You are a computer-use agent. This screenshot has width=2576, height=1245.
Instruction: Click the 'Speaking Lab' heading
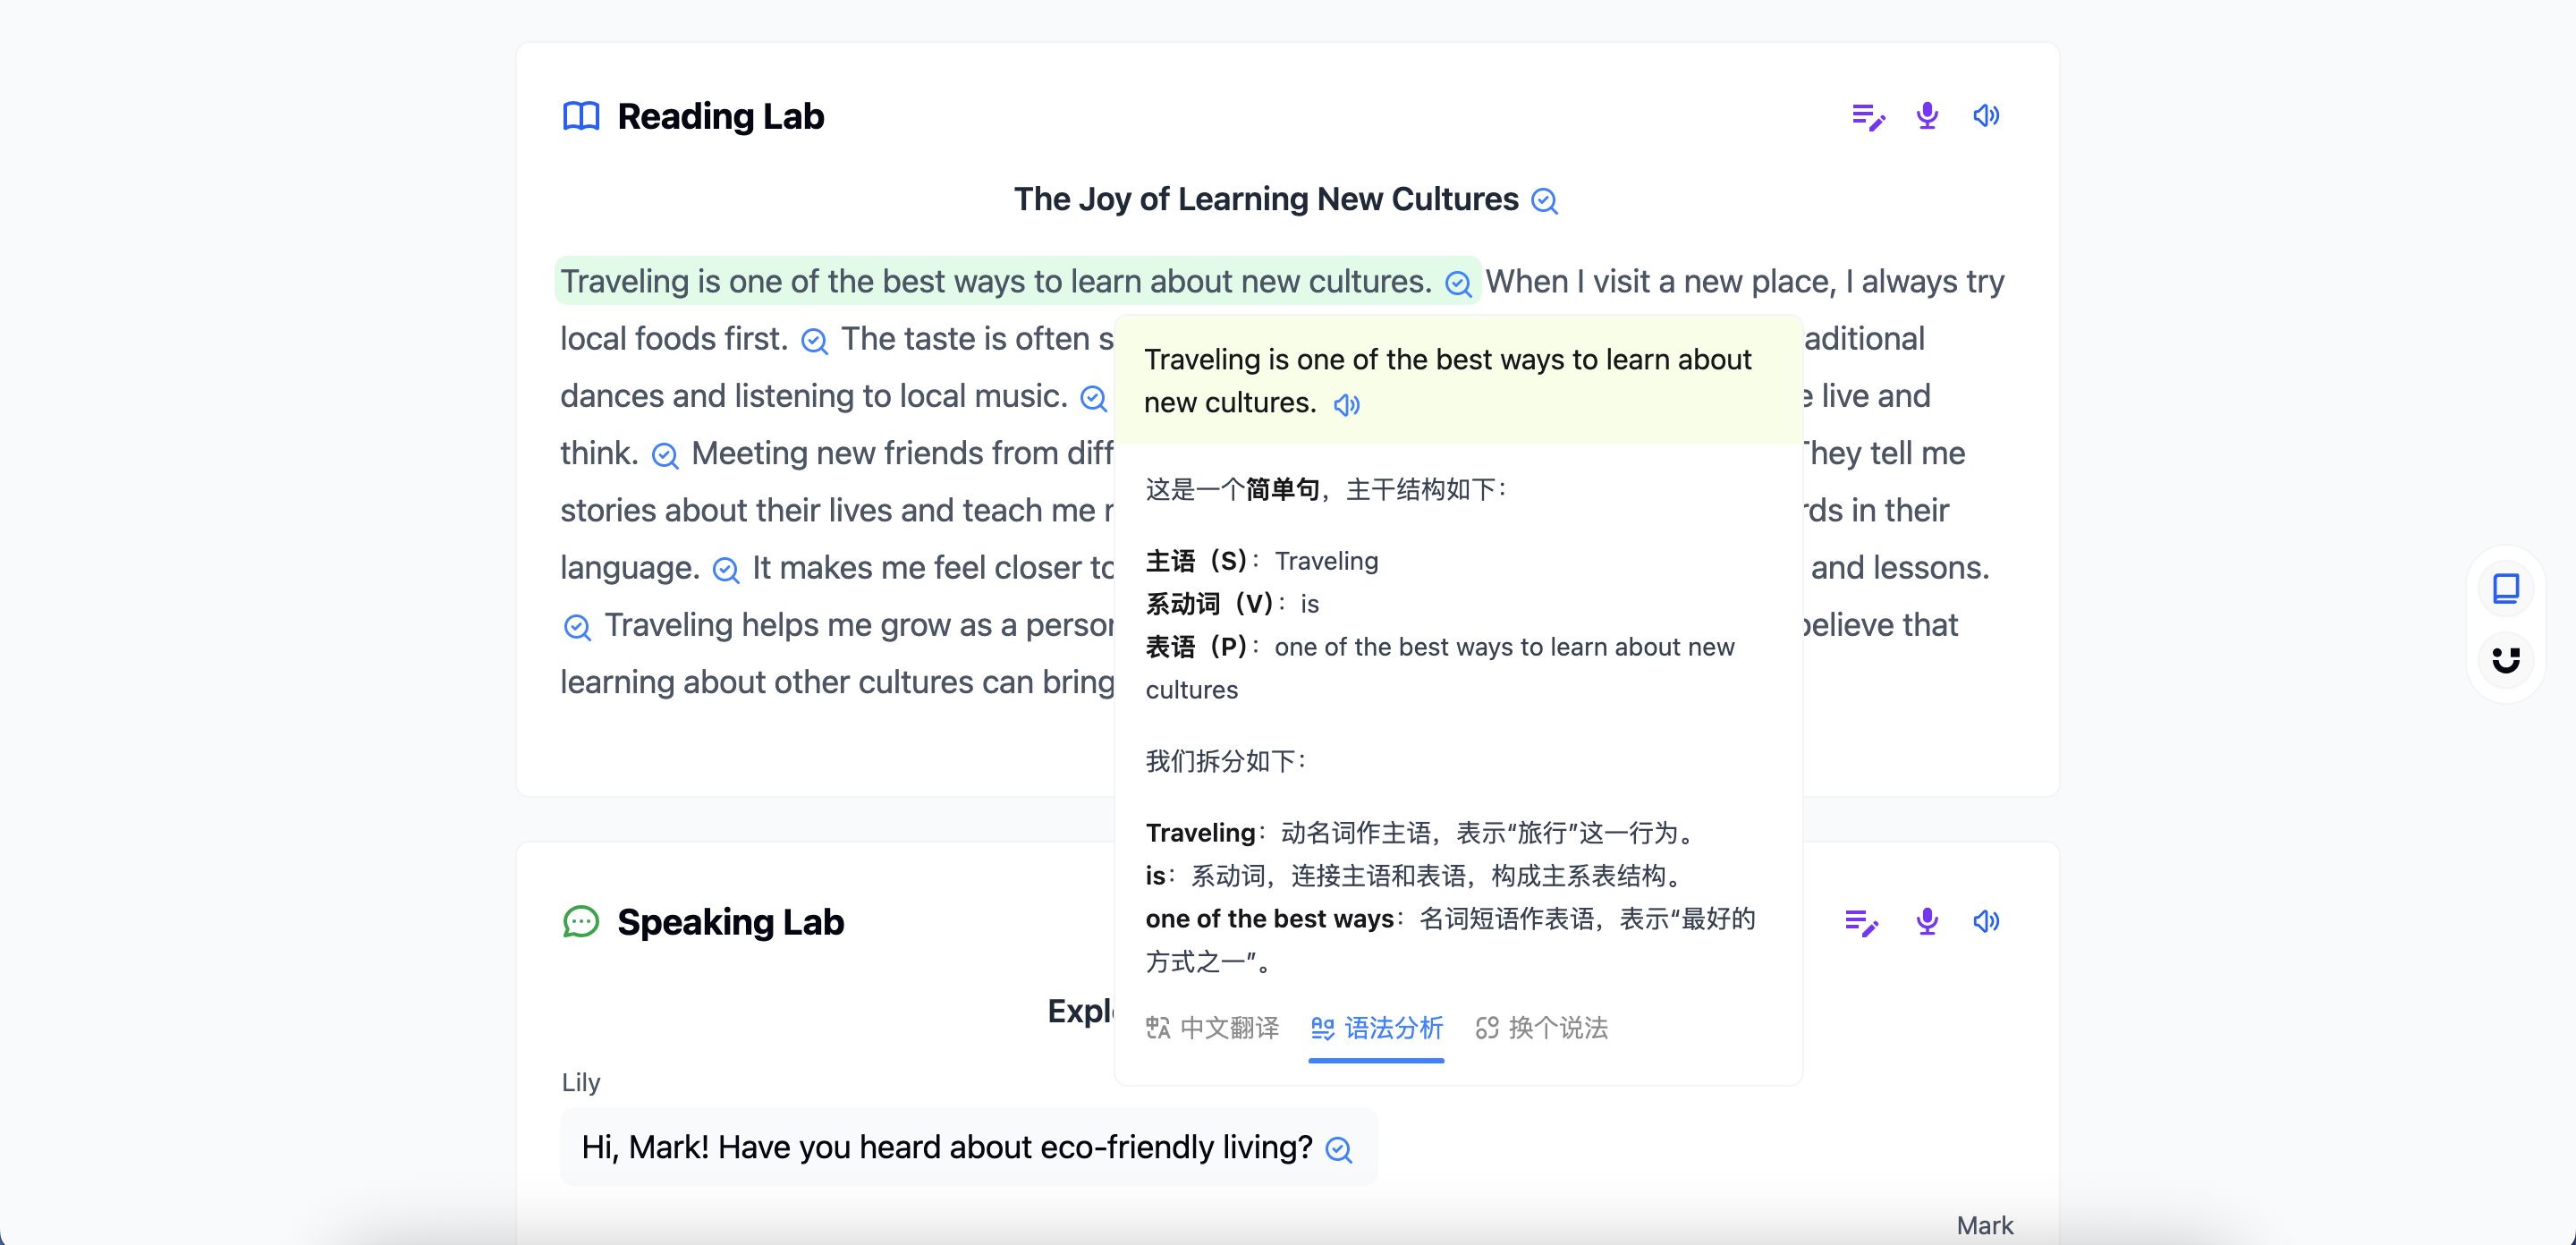pos(730,921)
